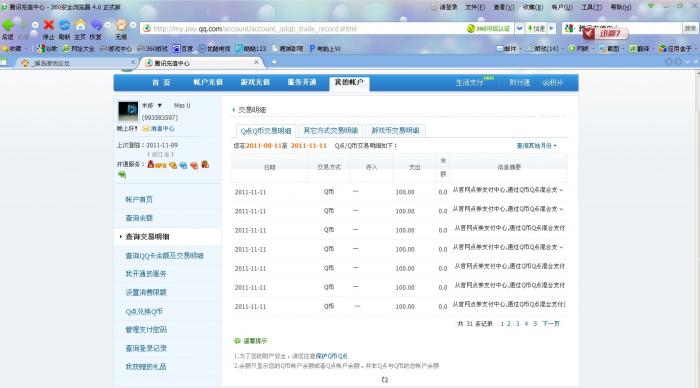700x388 pixels.
Task: Click the 360 trusted certification badge
Action: [488, 29]
